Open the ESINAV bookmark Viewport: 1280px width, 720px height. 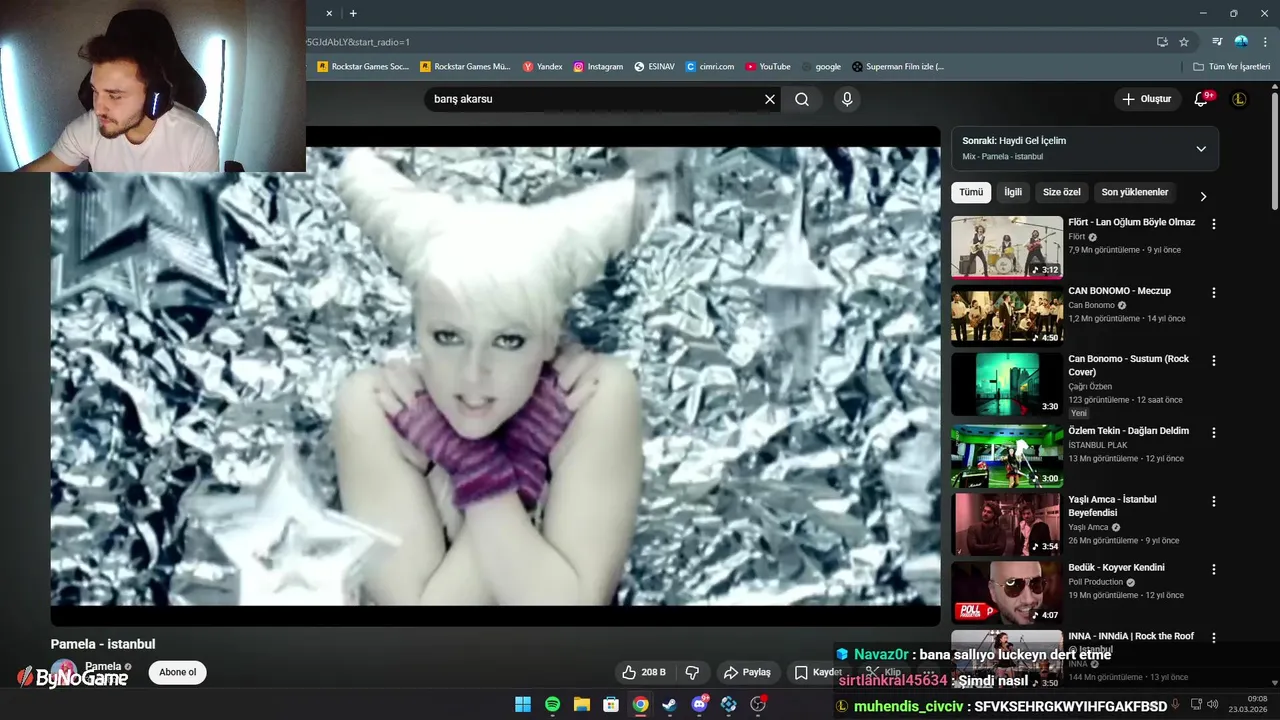(x=655, y=67)
